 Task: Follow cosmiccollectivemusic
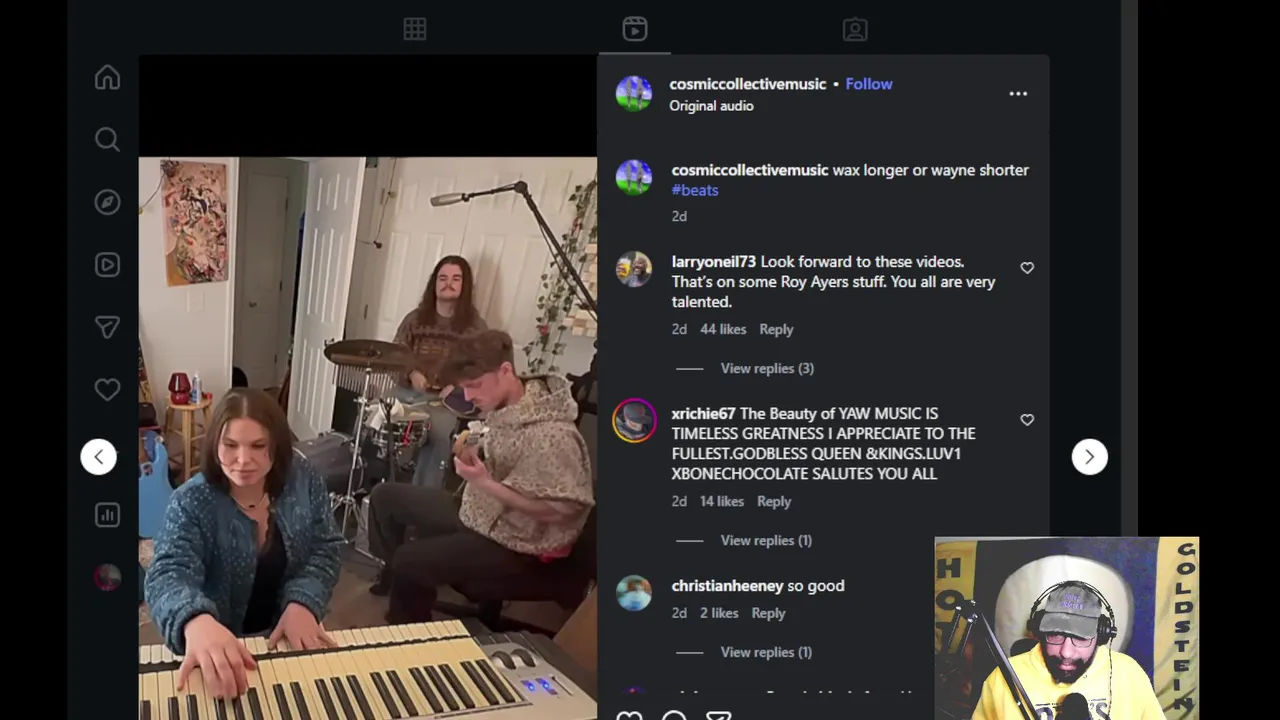(x=869, y=84)
